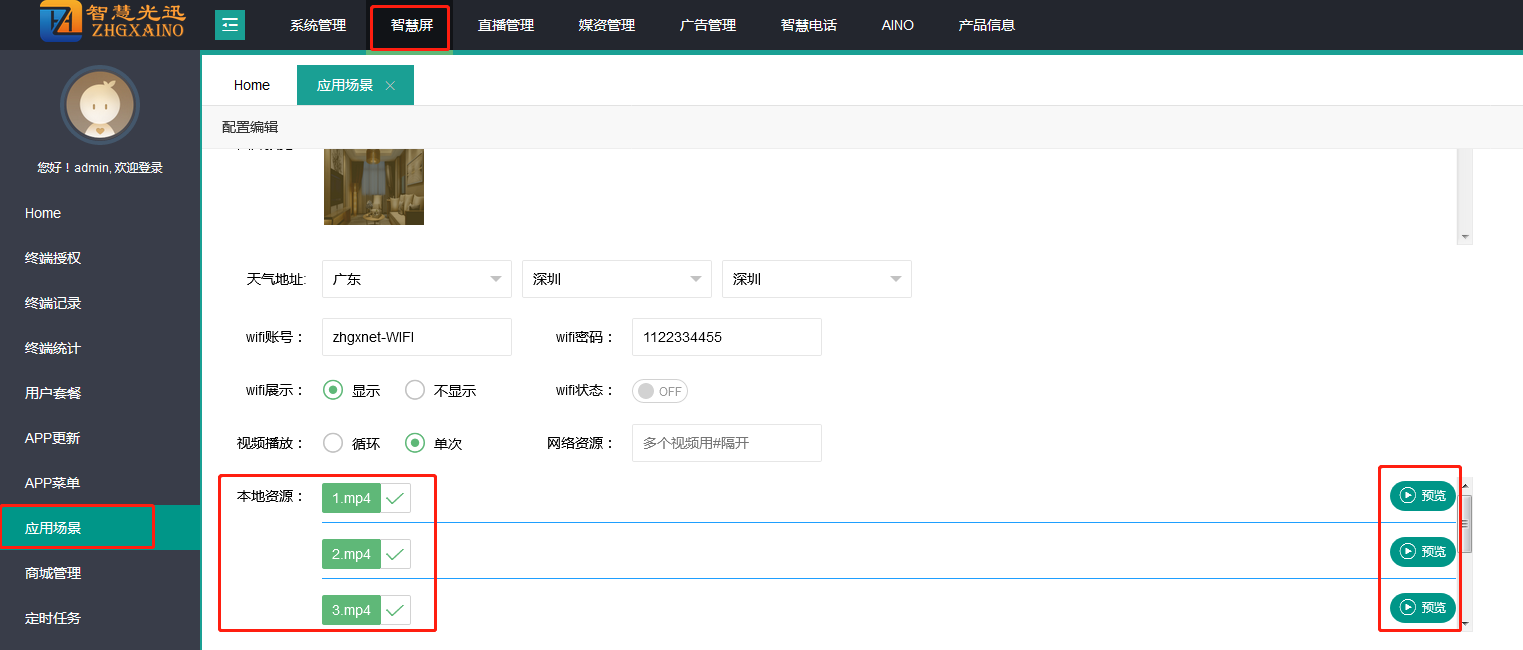Click the 网络资源 input field
This screenshot has width=1523, height=650.
point(726,443)
